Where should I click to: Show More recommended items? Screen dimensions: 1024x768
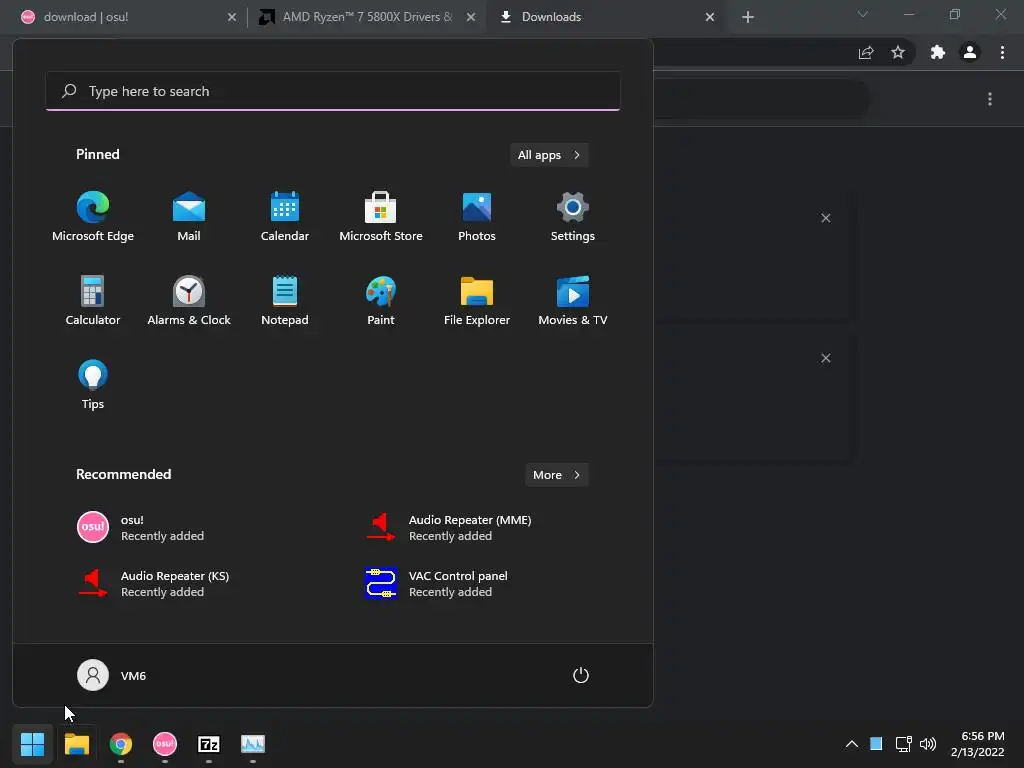point(556,475)
